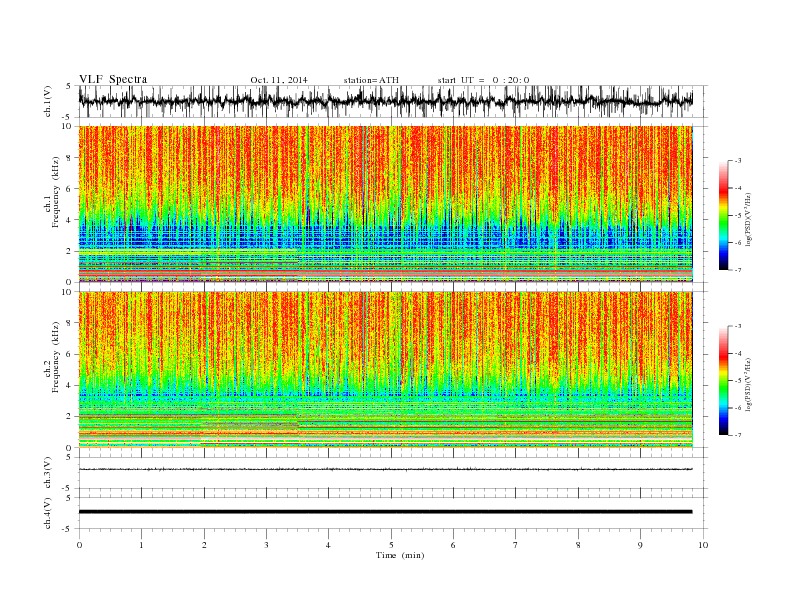This screenshot has height=612, width=792.
Task: Click the 'start UT = 0:20:0' text
Action: click(x=483, y=80)
